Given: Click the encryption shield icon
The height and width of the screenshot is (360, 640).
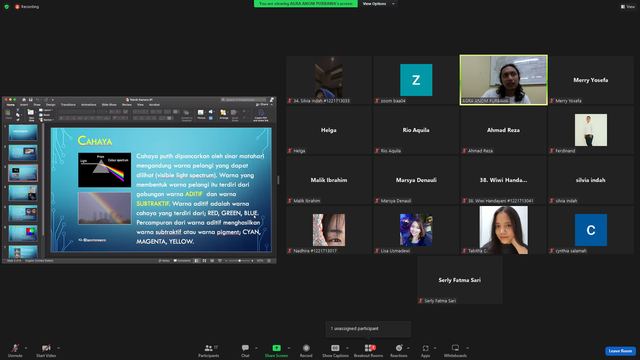Looking at the screenshot, I should [x=7, y=7].
